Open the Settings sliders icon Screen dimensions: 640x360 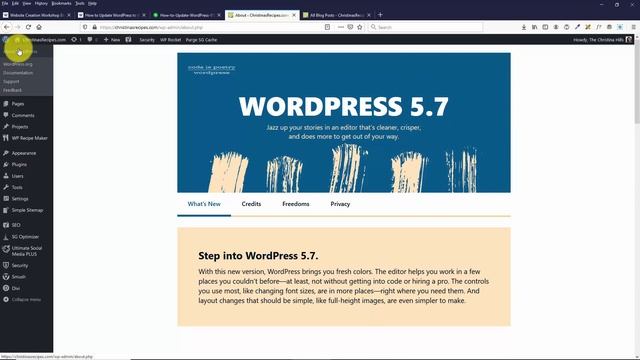6,199
